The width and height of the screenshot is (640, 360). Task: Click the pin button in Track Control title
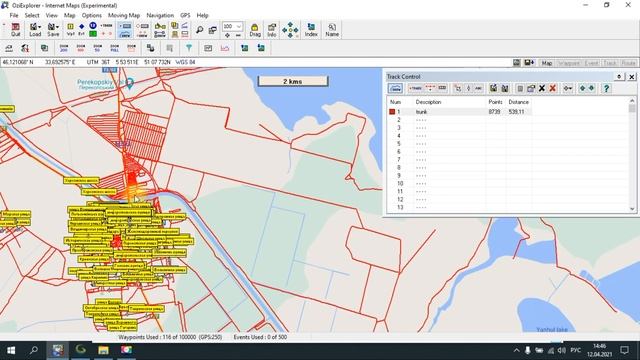click(x=619, y=77)
